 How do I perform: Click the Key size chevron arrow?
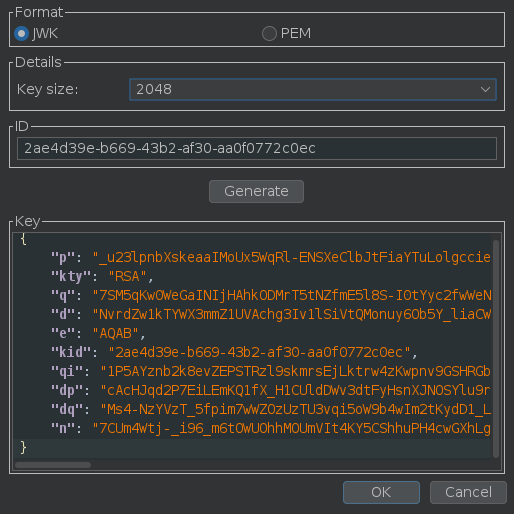pyautogui.click(x=485, y=89)
